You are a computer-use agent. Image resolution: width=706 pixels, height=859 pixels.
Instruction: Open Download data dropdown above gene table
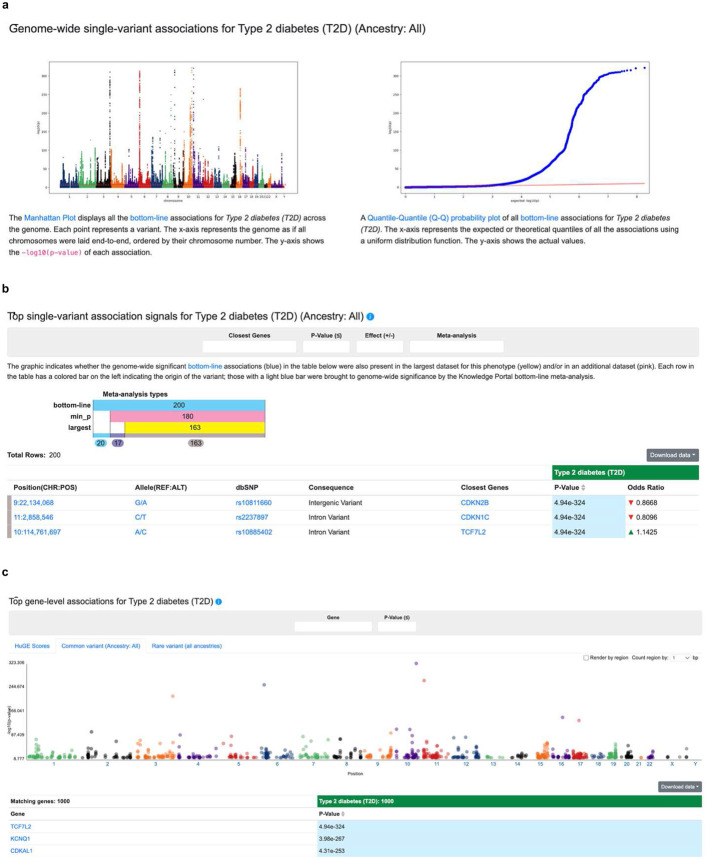(680, 787)
